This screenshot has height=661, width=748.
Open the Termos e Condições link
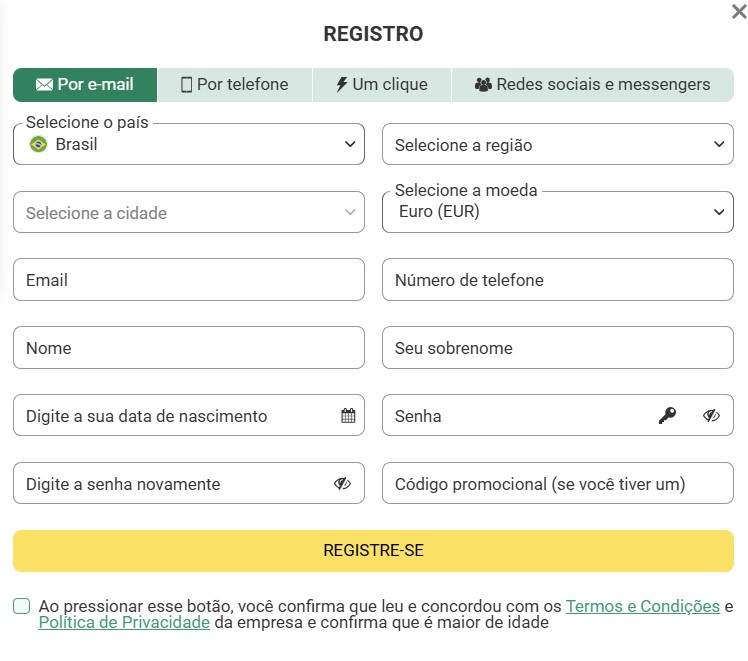[642, 606]
